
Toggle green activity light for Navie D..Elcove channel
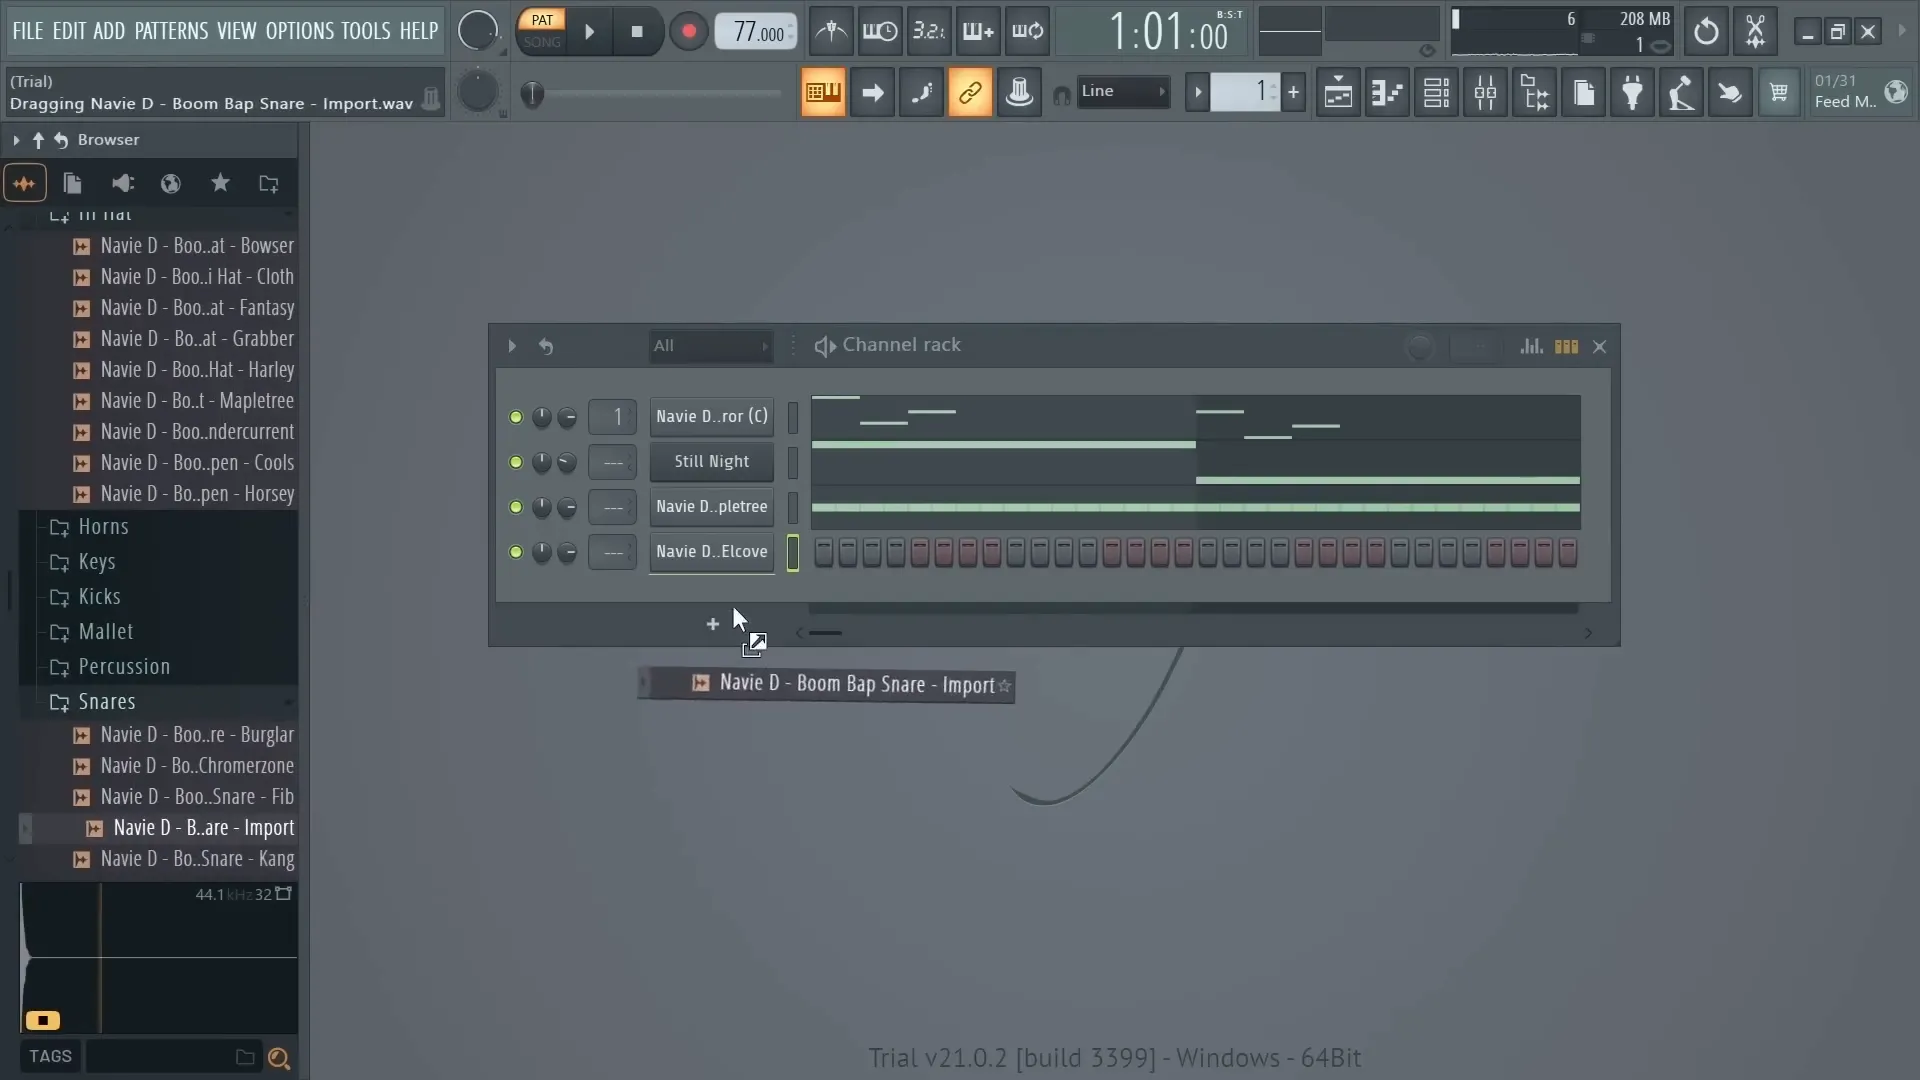click(x=514, y=551)
